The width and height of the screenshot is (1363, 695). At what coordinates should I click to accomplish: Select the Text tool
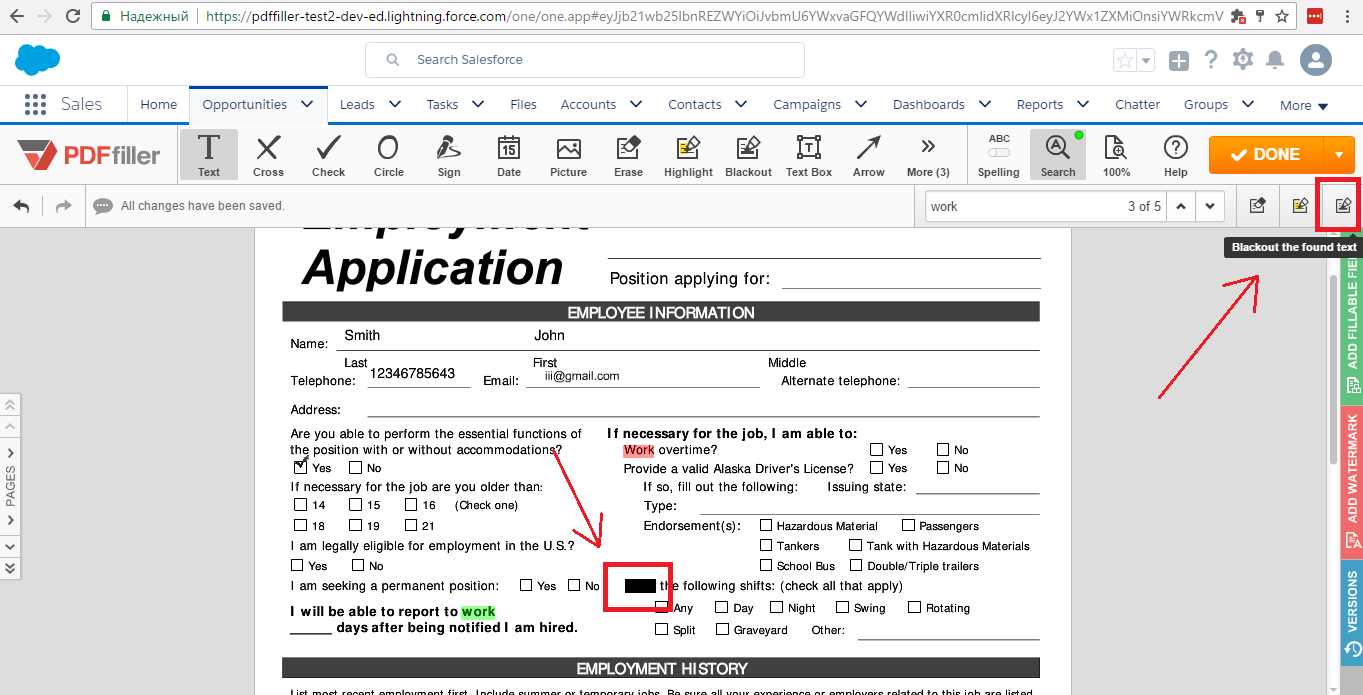pos(208,155)
